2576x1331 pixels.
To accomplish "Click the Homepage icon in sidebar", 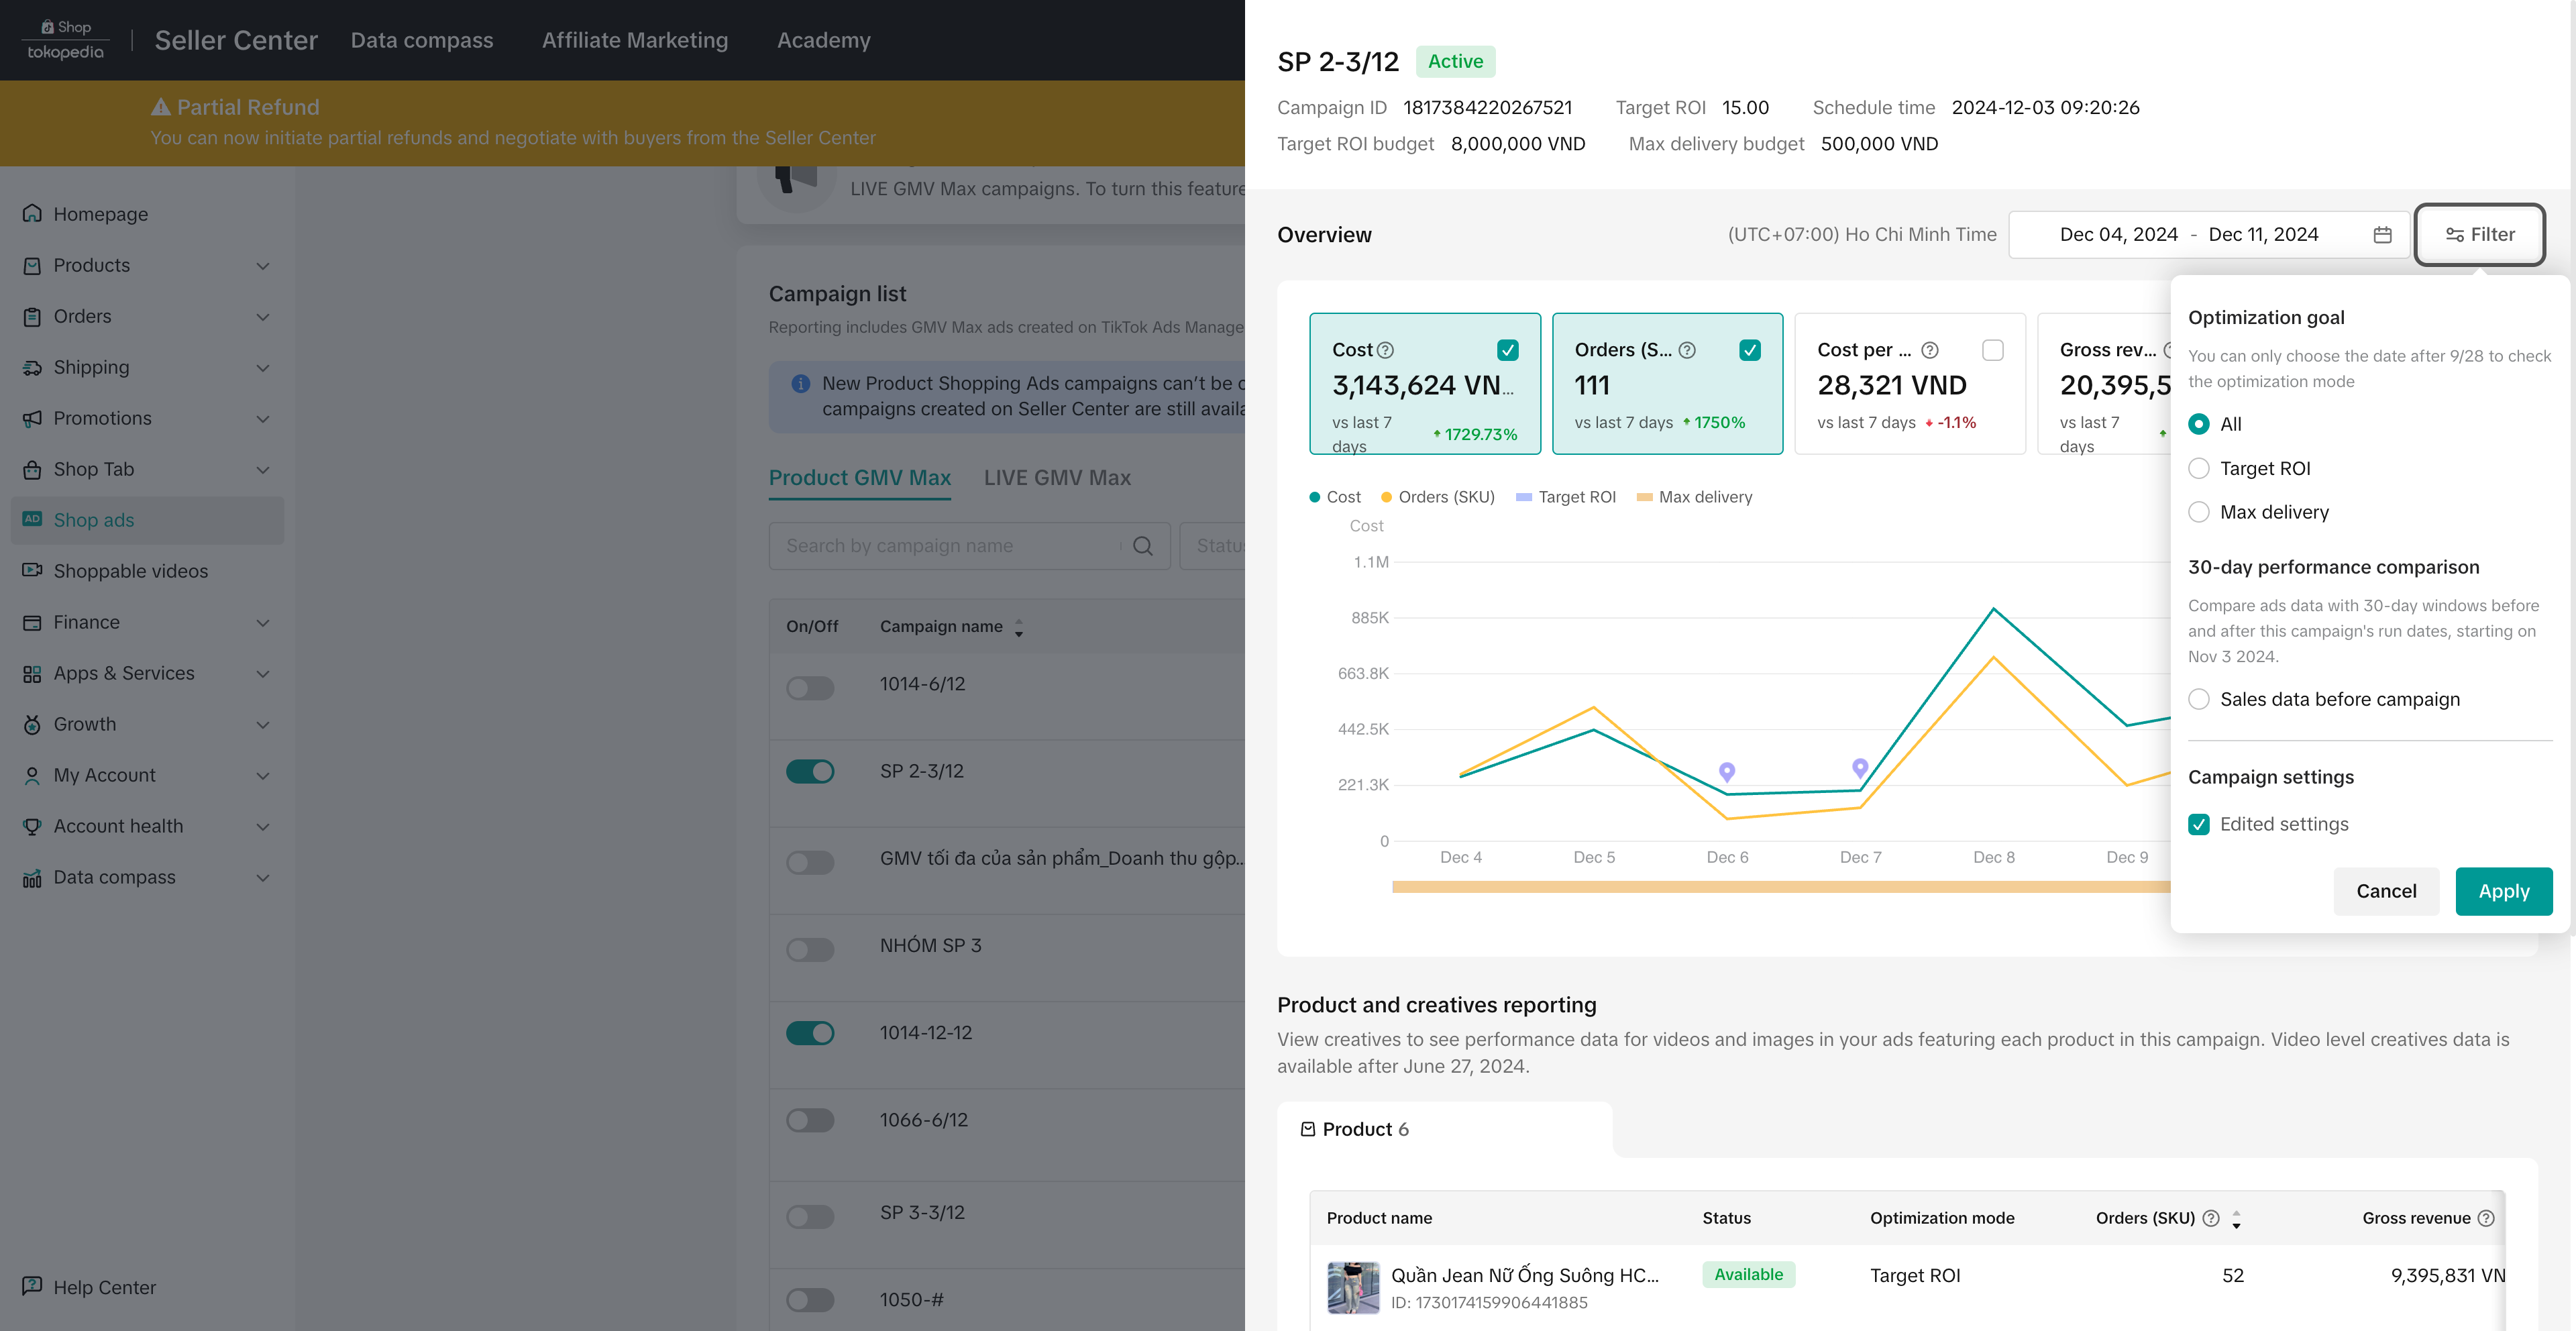I will (32, 214).
